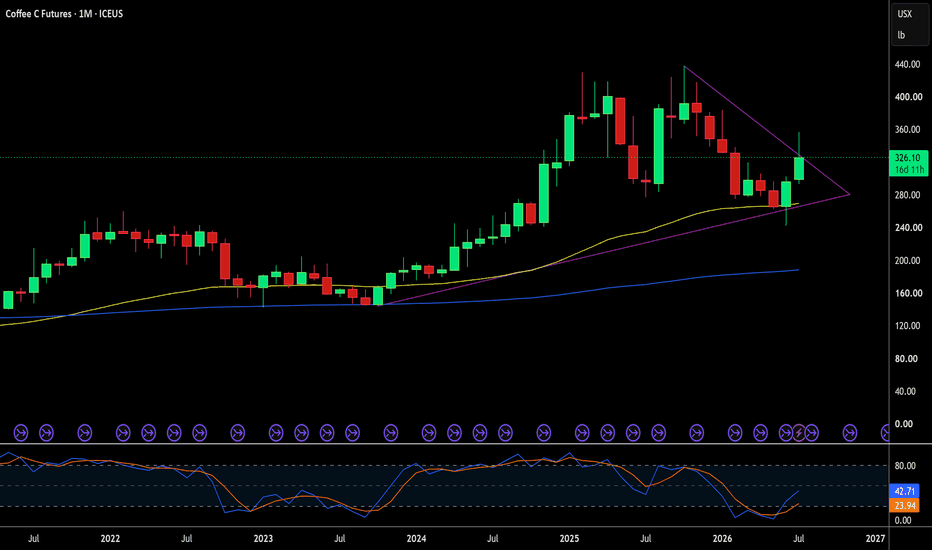932x550 pixels.
Task: Click the 2027 label on time axis
Action: point(876,539)
